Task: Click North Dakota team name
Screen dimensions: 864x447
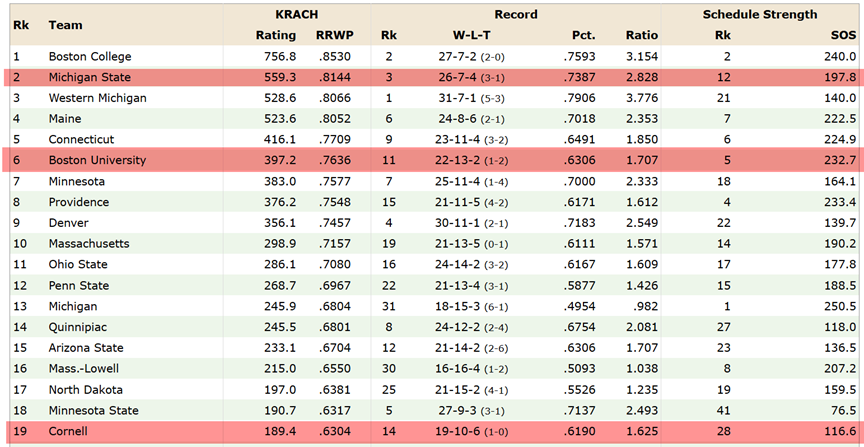Action: (85, 390)
